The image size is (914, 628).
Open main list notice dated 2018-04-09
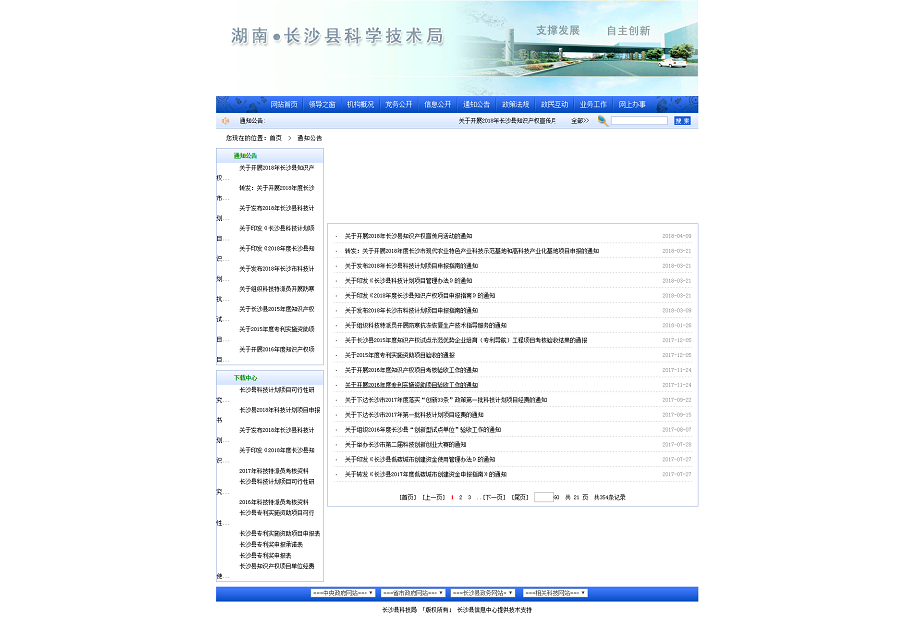(408, 236)
